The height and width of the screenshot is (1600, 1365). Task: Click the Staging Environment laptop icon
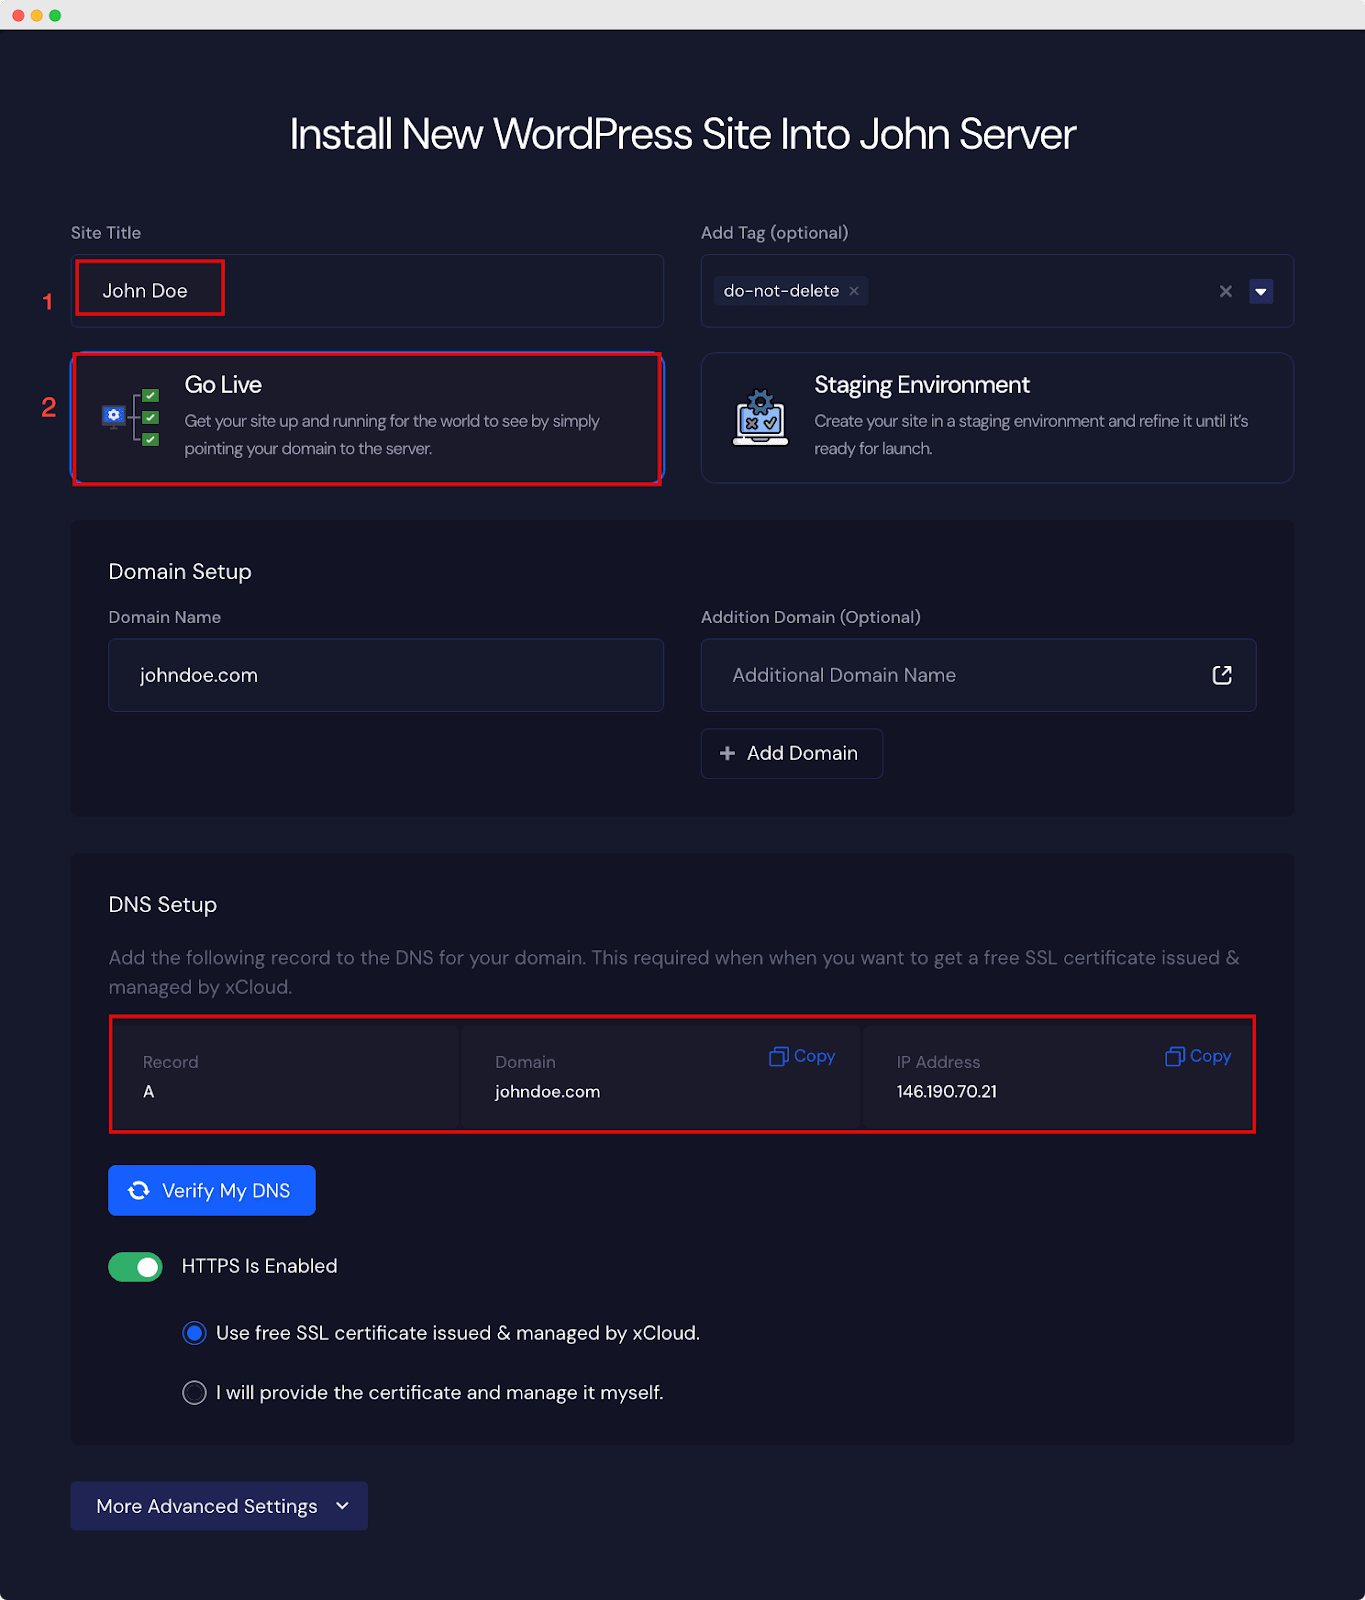tap(760, 418)
